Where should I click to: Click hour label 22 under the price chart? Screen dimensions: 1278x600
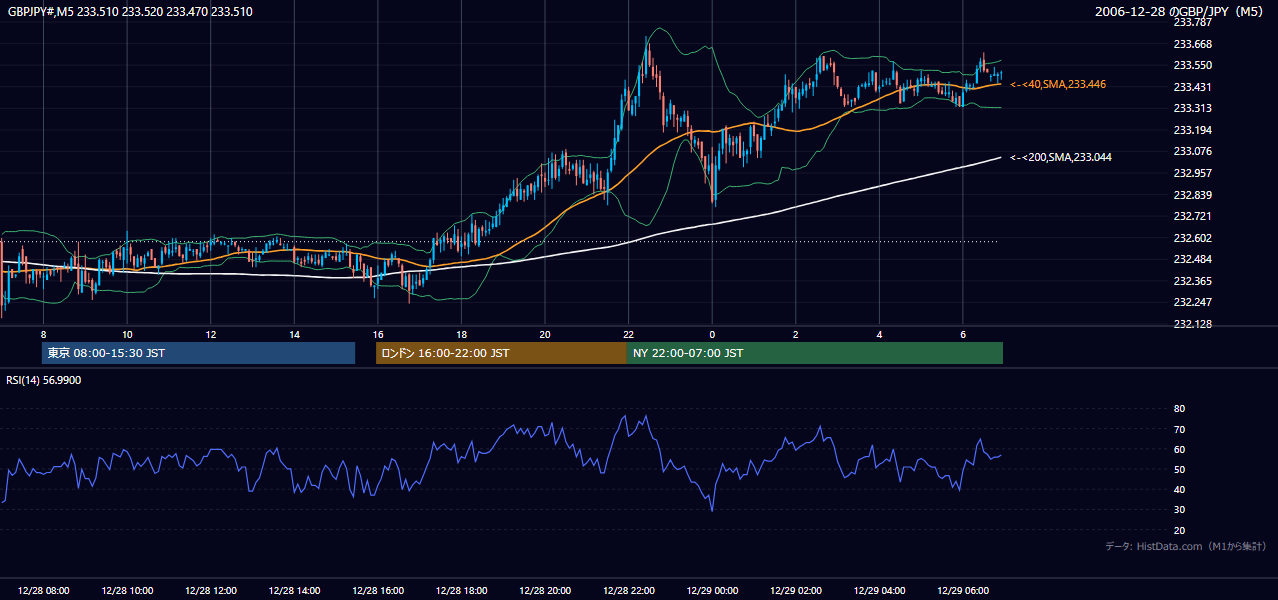628,334
